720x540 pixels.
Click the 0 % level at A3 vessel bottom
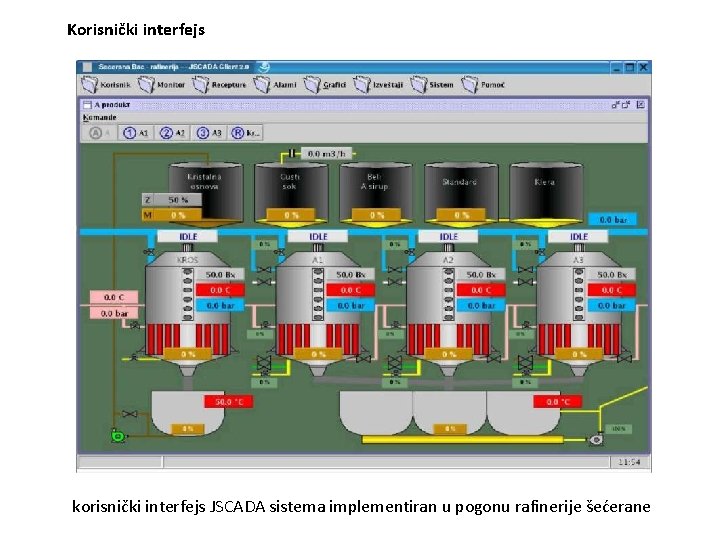tap(579, 354)
